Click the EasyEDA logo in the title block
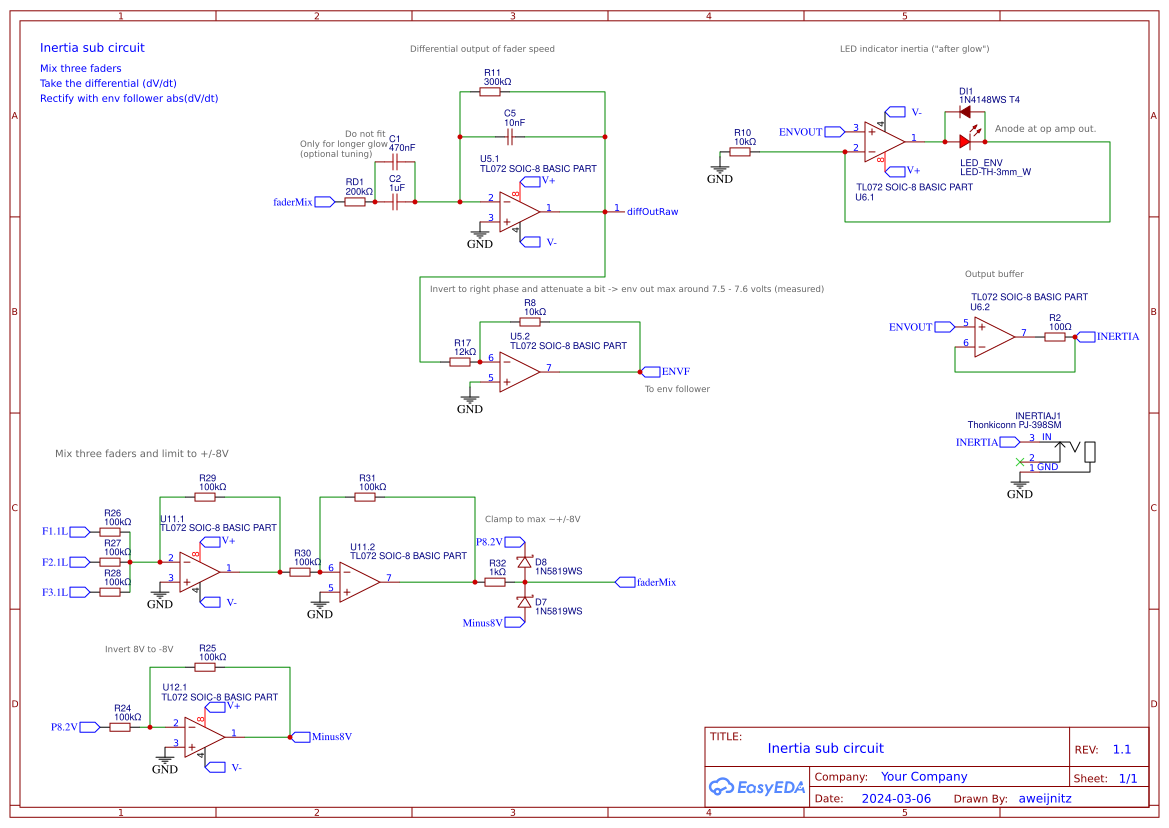Screen dimensions: 1169x828 tap(756, 787)
